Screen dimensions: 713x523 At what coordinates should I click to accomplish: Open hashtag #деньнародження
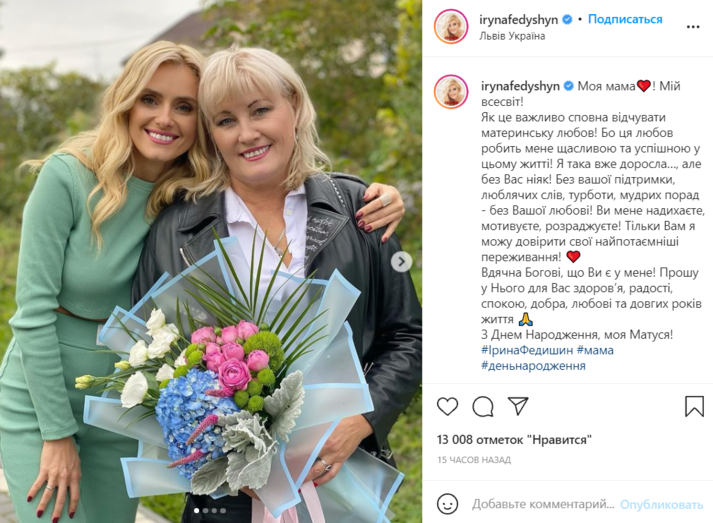click(533, 366)
